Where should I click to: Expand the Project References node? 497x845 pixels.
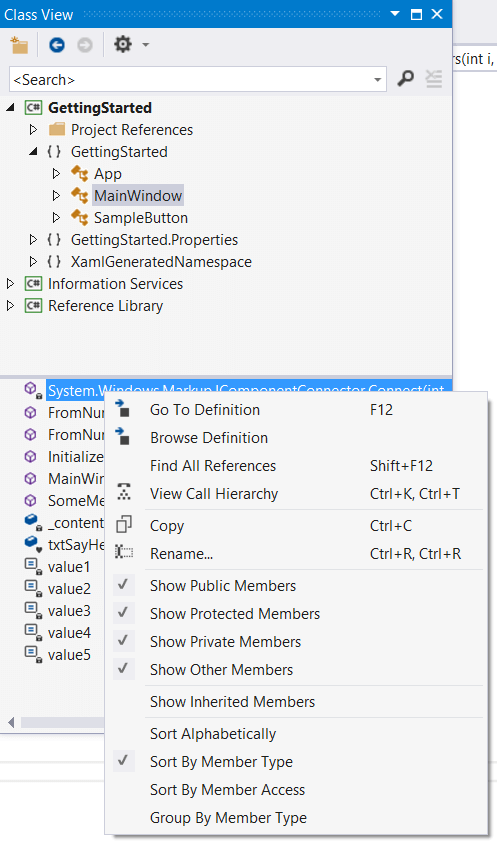pos(33,129)
